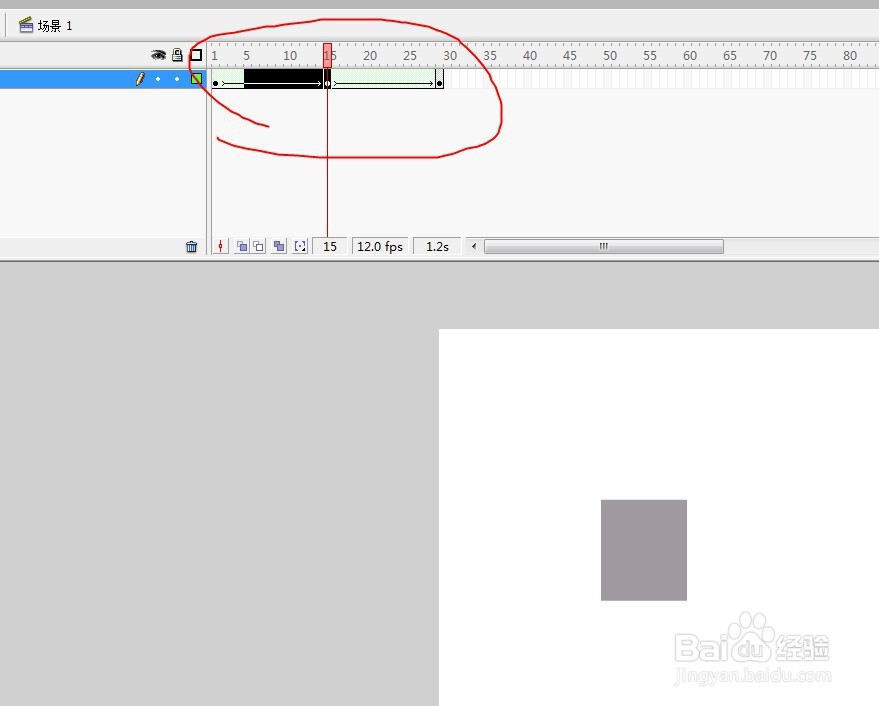Viewport: 879px width, 706px height.
Task: Toggle the black square to outline all layers
Action: pos(196,55)
